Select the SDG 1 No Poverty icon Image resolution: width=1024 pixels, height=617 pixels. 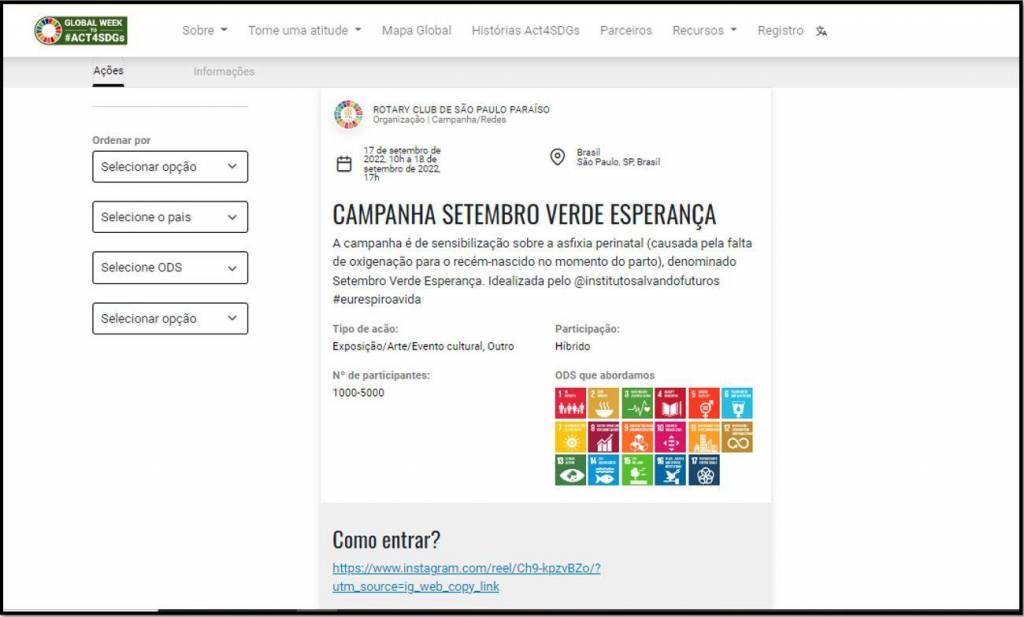coord(570,403)
